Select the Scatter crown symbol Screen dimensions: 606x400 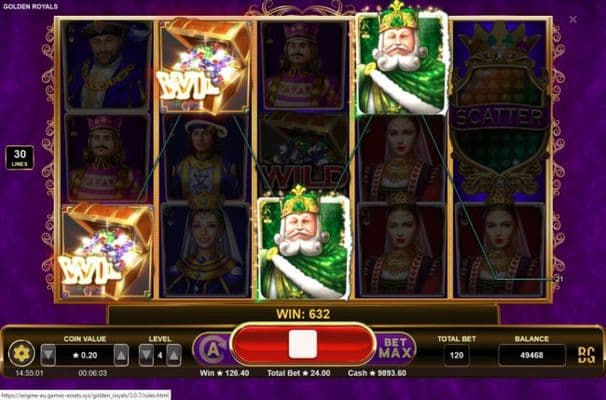[x=500, y=109]
